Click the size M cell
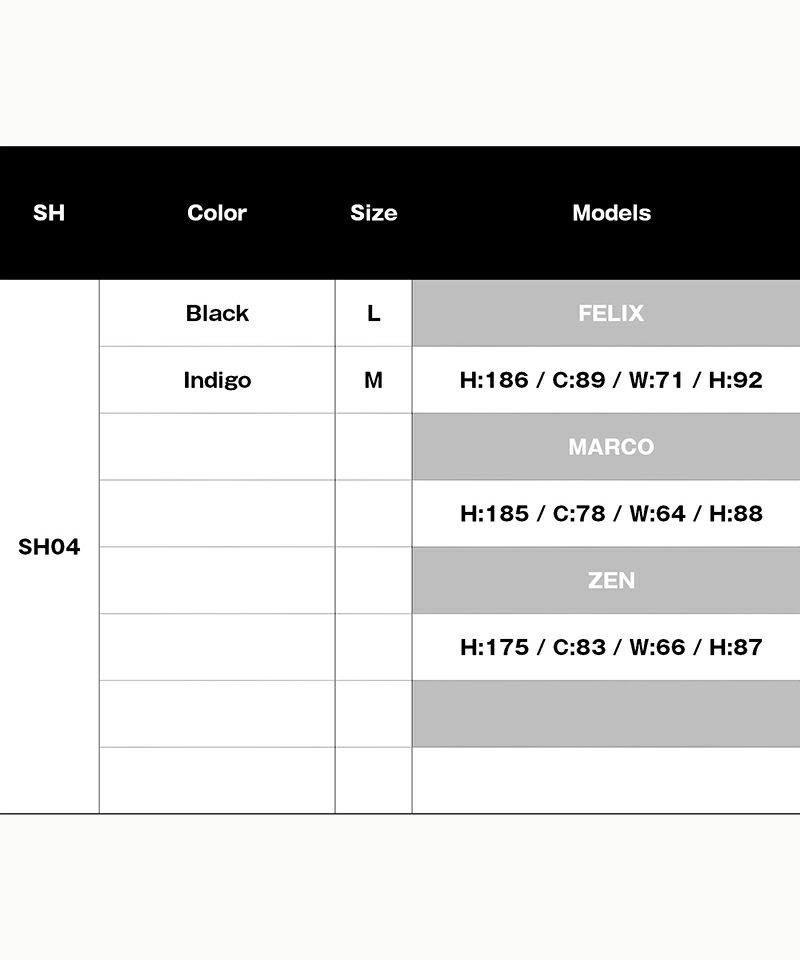The width and height of the screenshot is (800, 960). point(373,380)
